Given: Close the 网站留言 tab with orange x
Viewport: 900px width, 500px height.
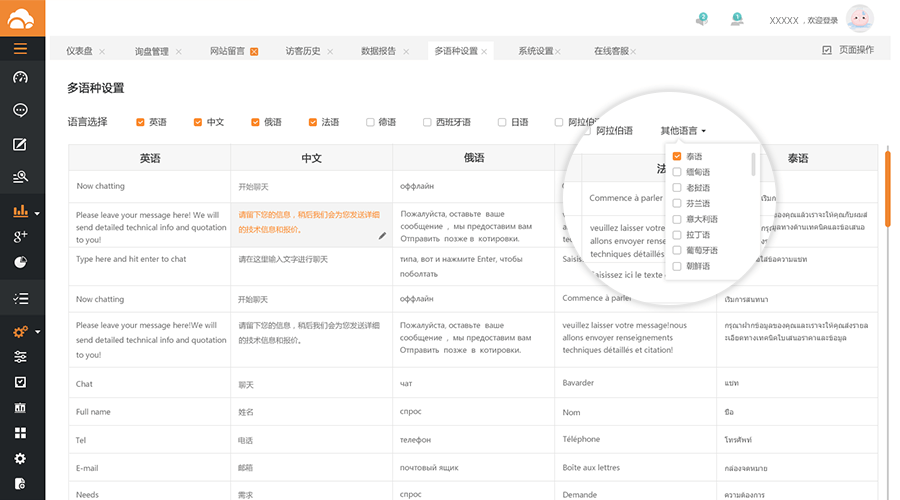Looking at the screenshot, I should click(254, 52).
